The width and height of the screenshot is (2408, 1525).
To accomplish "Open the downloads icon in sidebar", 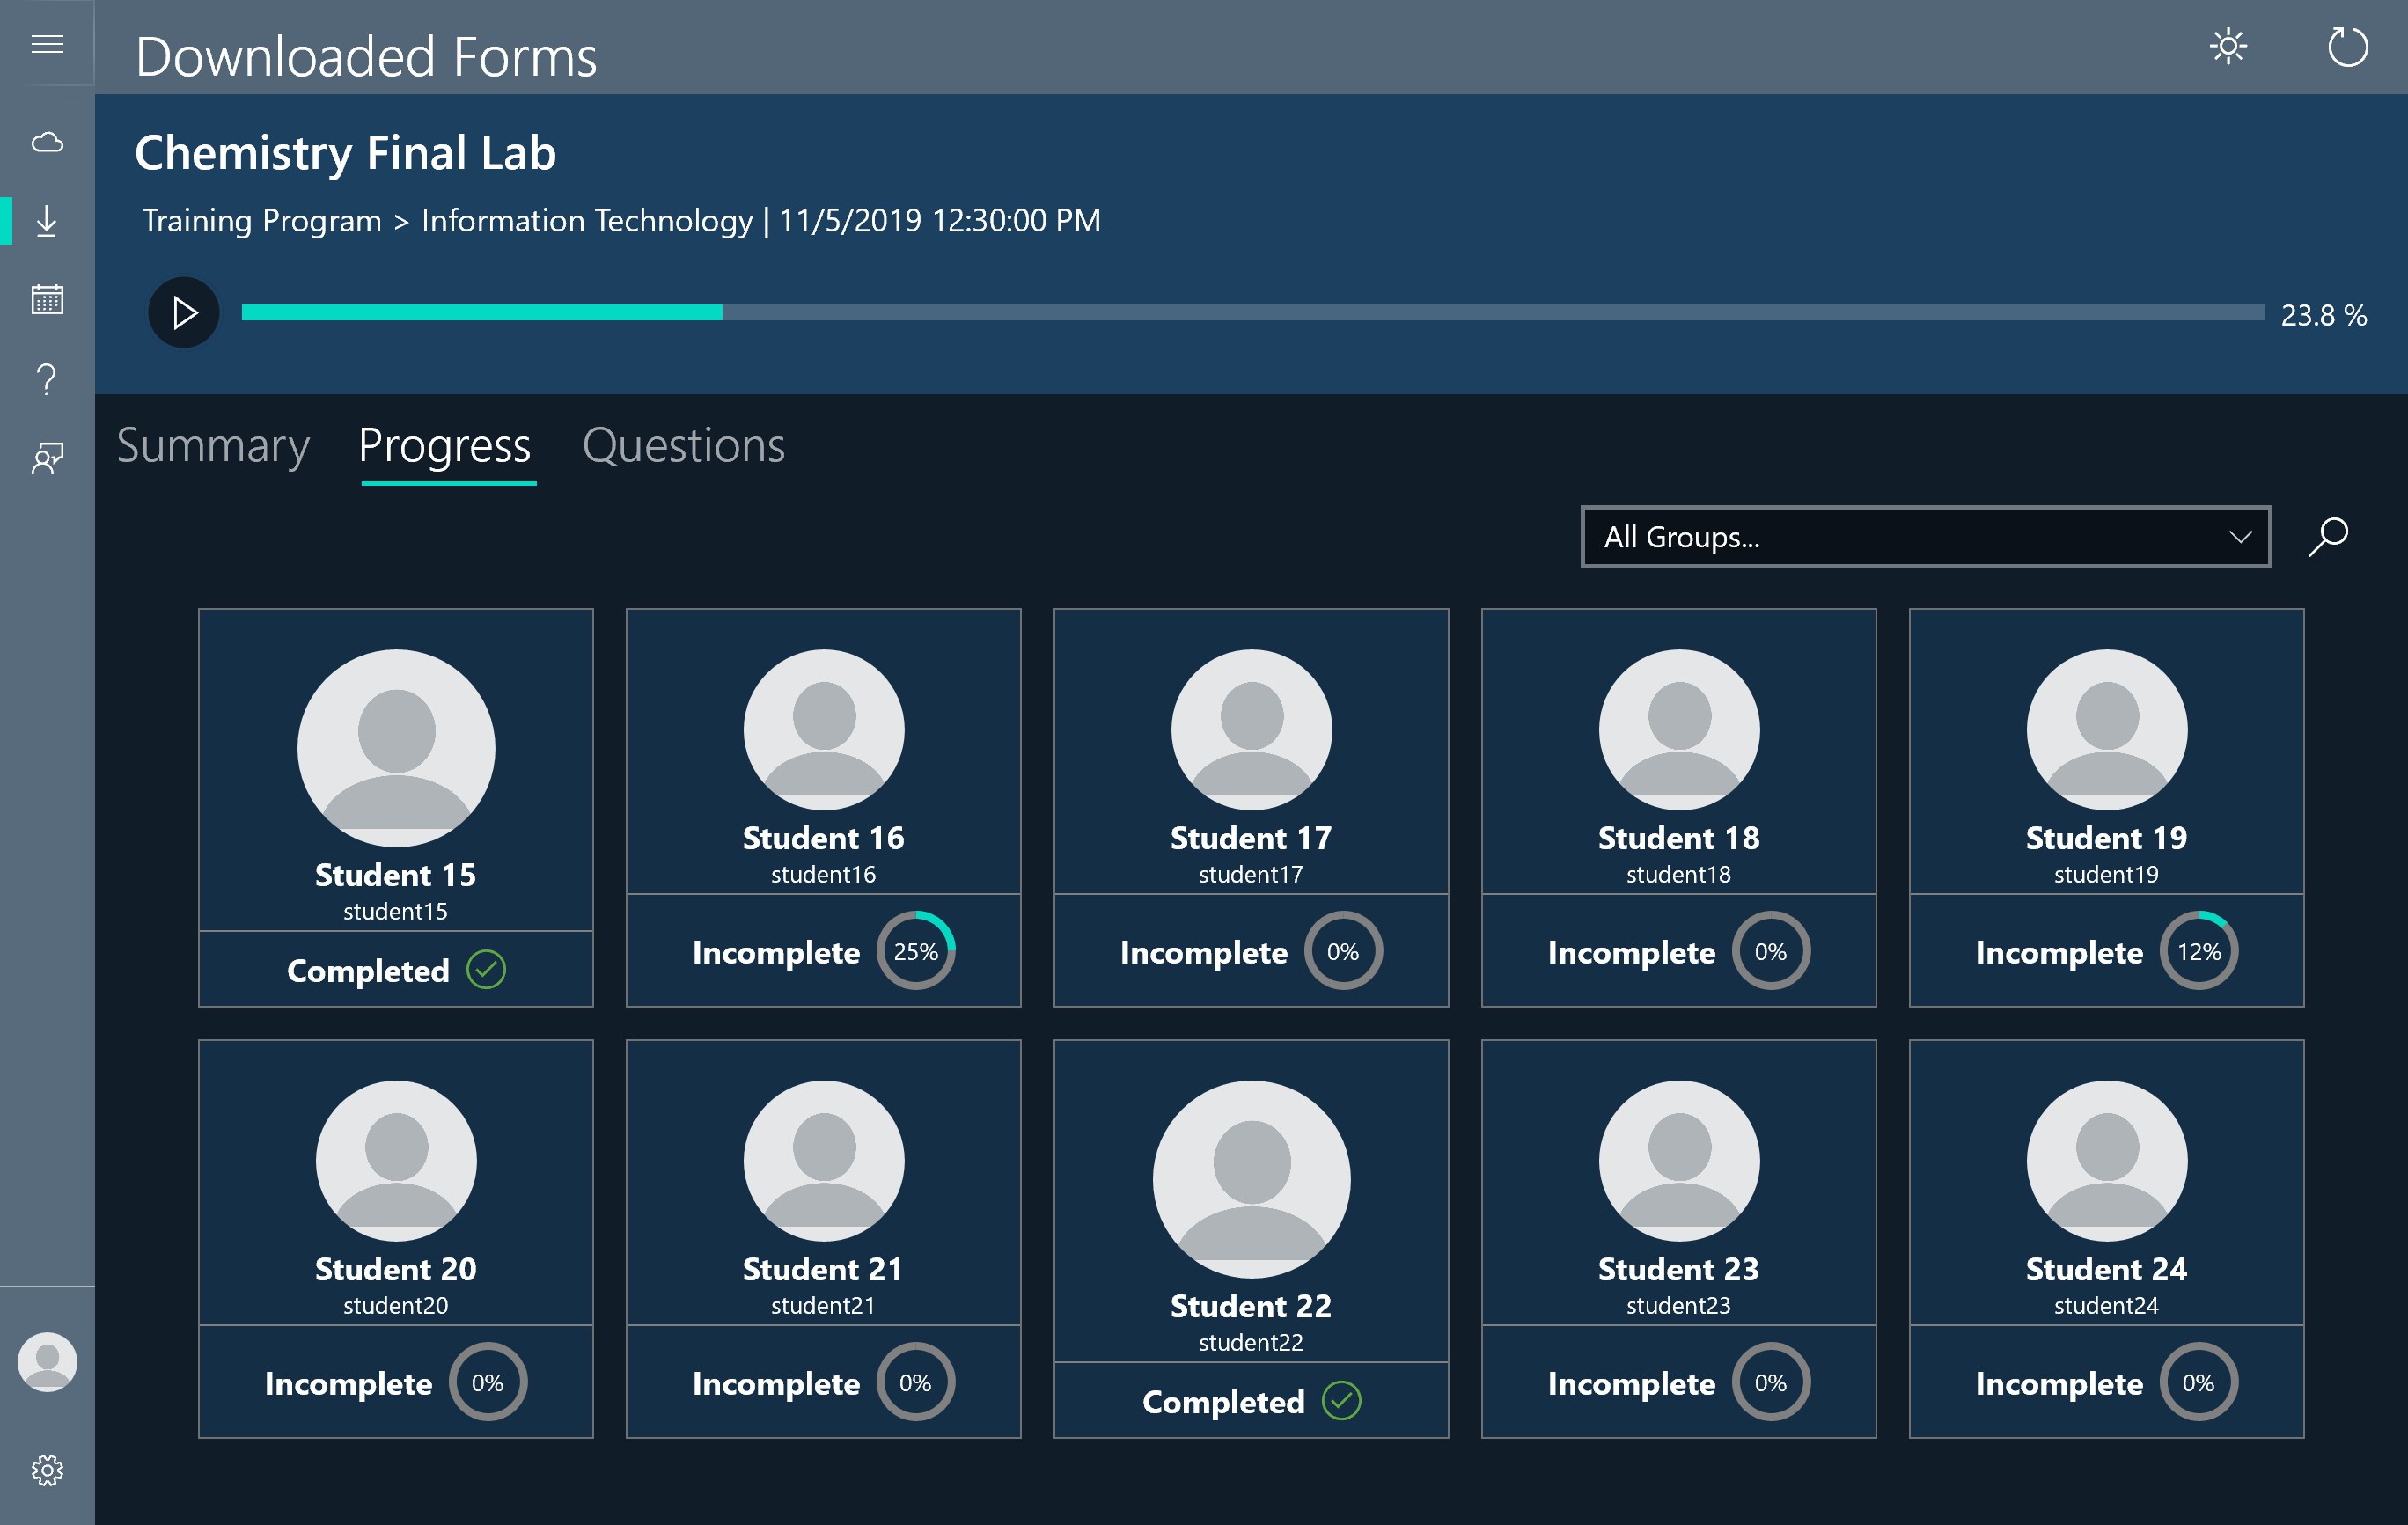I will 47,221.
